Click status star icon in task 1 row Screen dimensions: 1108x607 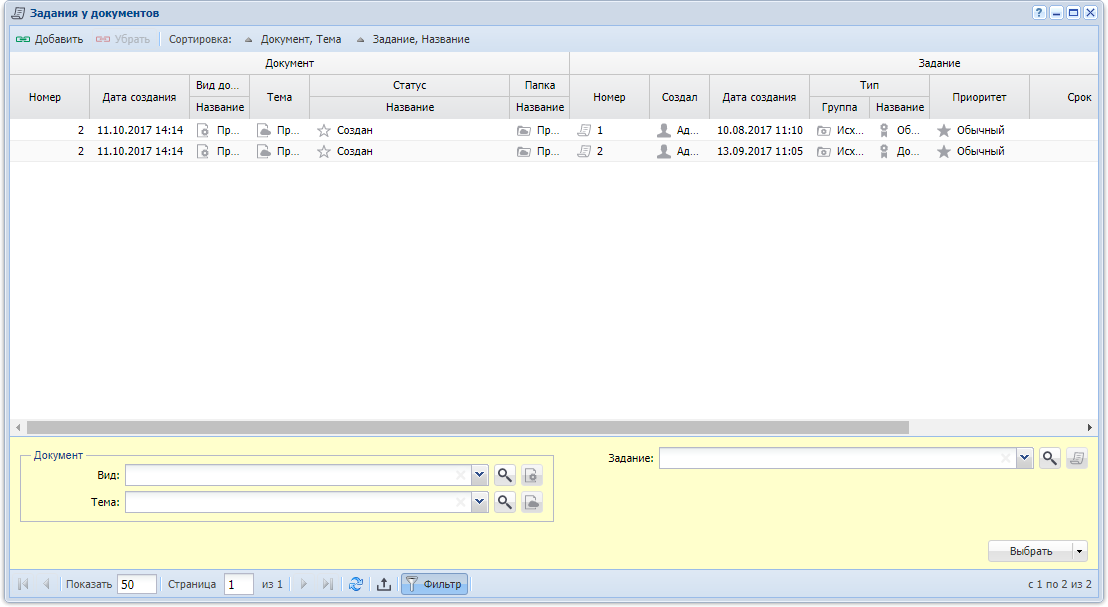(x=324, y=130)
